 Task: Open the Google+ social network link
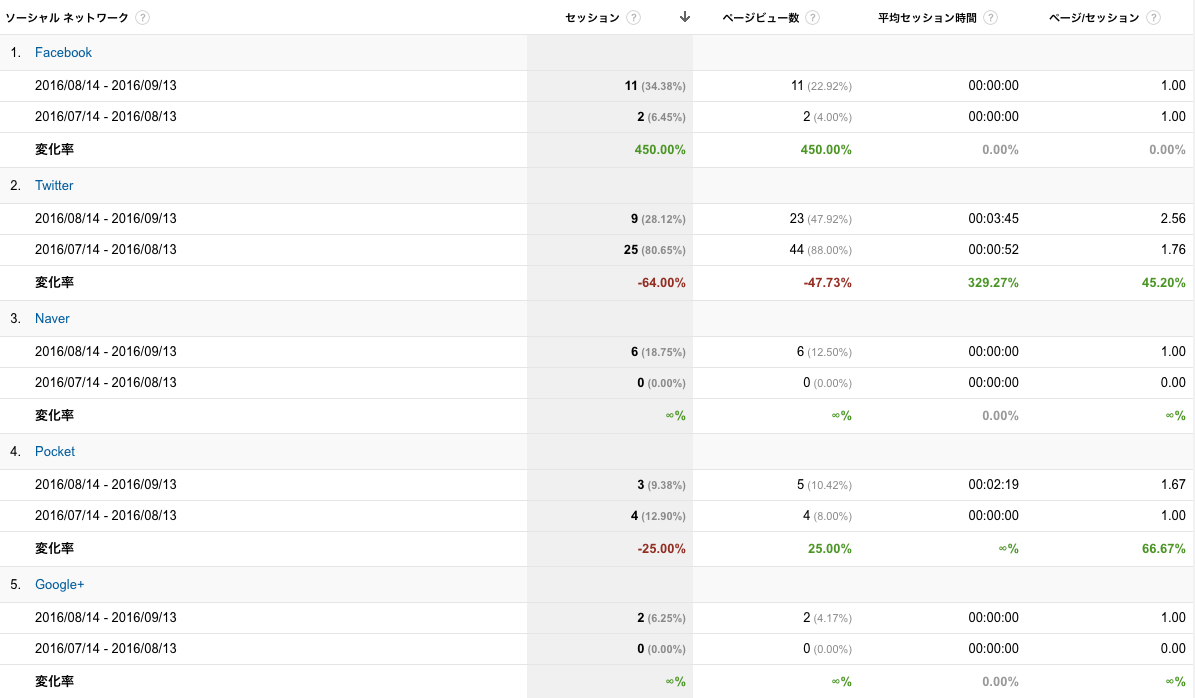59,584
